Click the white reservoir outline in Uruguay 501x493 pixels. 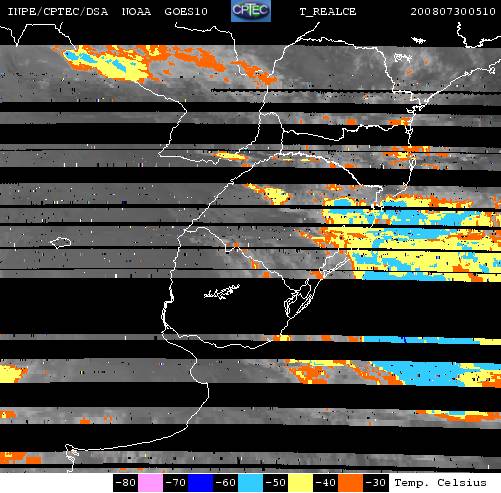coord(222,292)
